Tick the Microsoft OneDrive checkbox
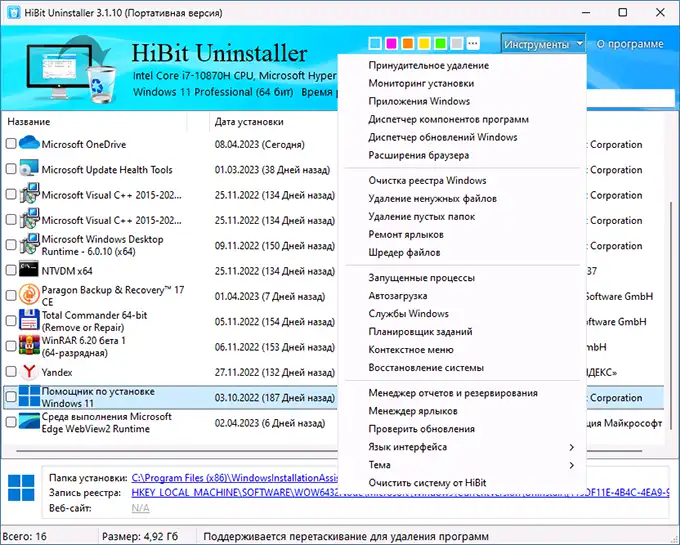This screenshot has width=680, height=545. click(x=11, y=144)
